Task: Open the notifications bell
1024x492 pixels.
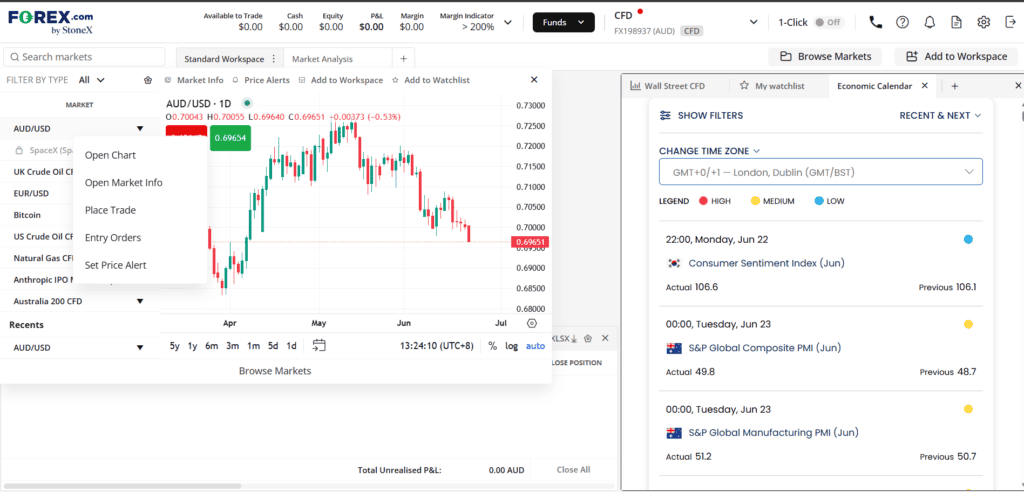Action: (930, 22)
